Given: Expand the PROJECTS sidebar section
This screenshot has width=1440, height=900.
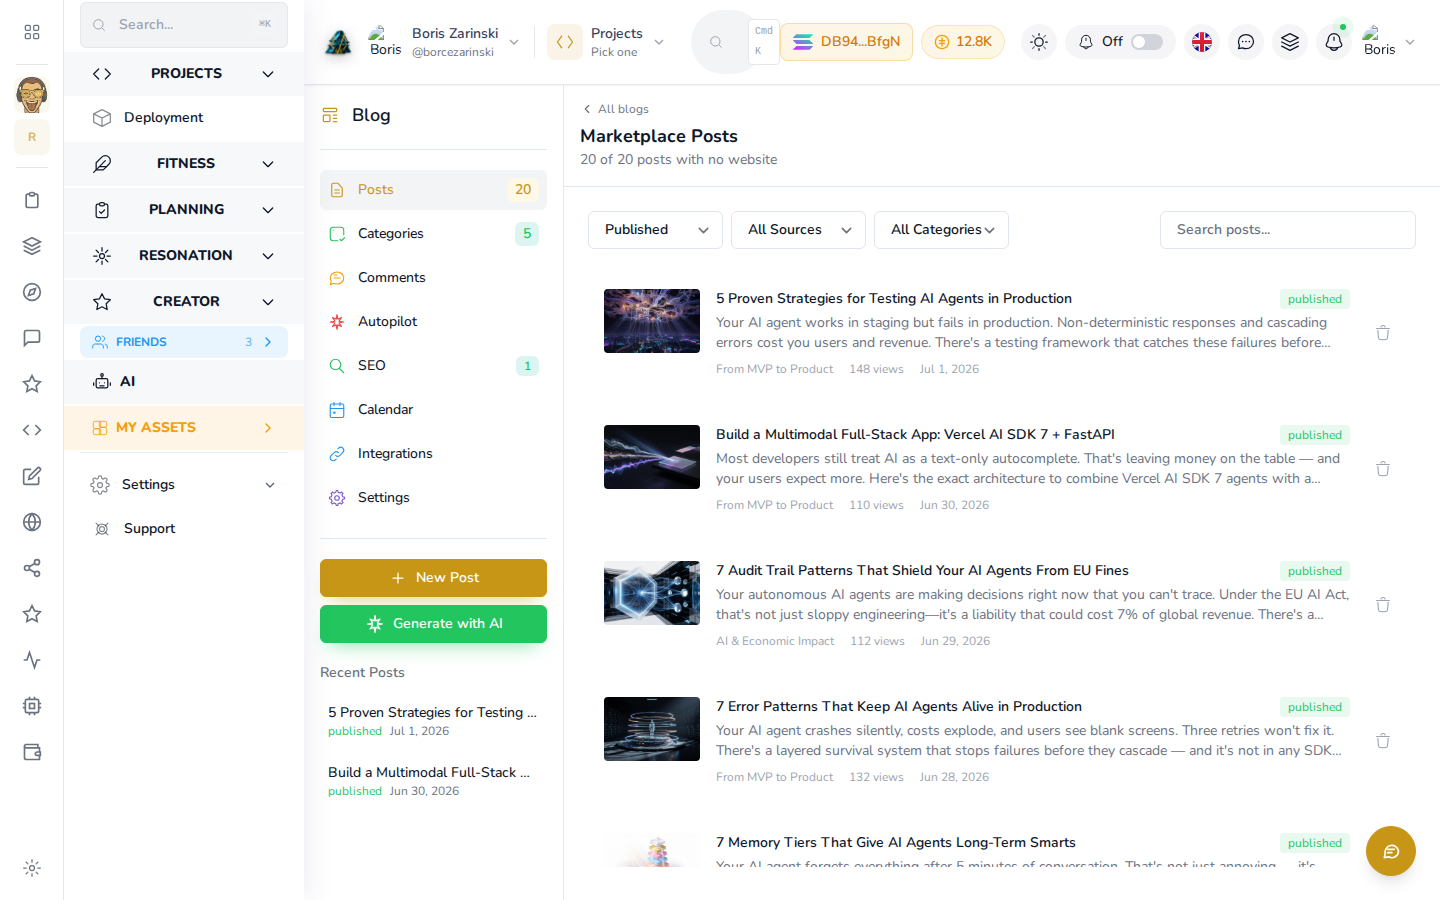Looking at the screenshot, I should (184, 73).
